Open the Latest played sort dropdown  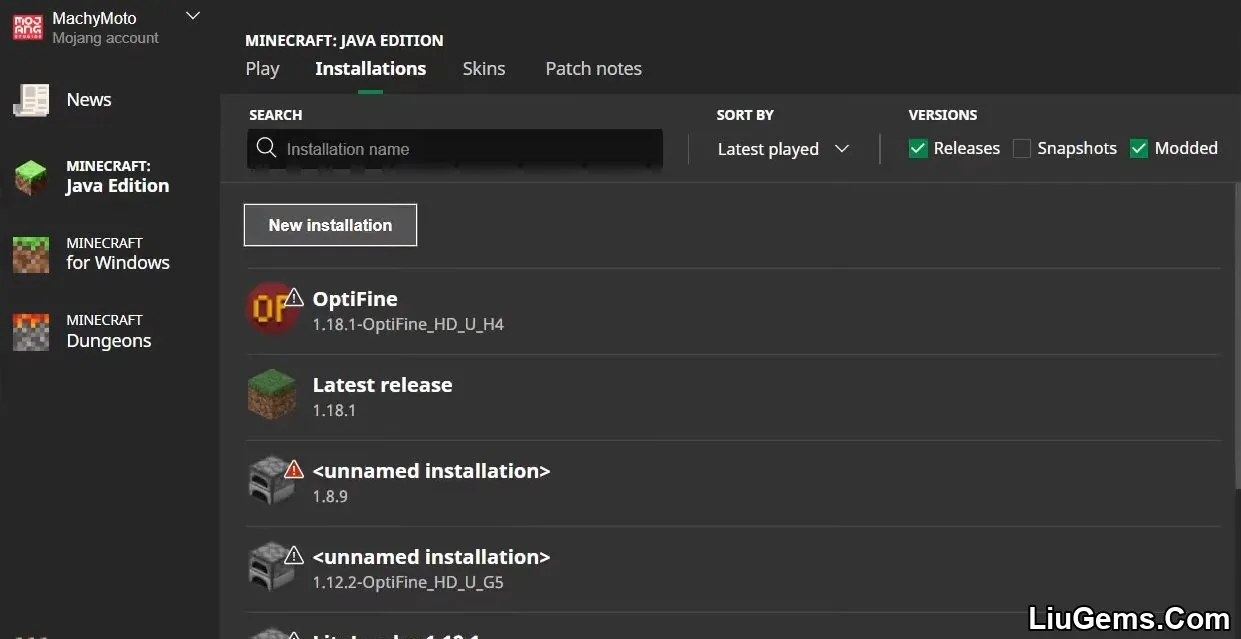tap(784, 149)
